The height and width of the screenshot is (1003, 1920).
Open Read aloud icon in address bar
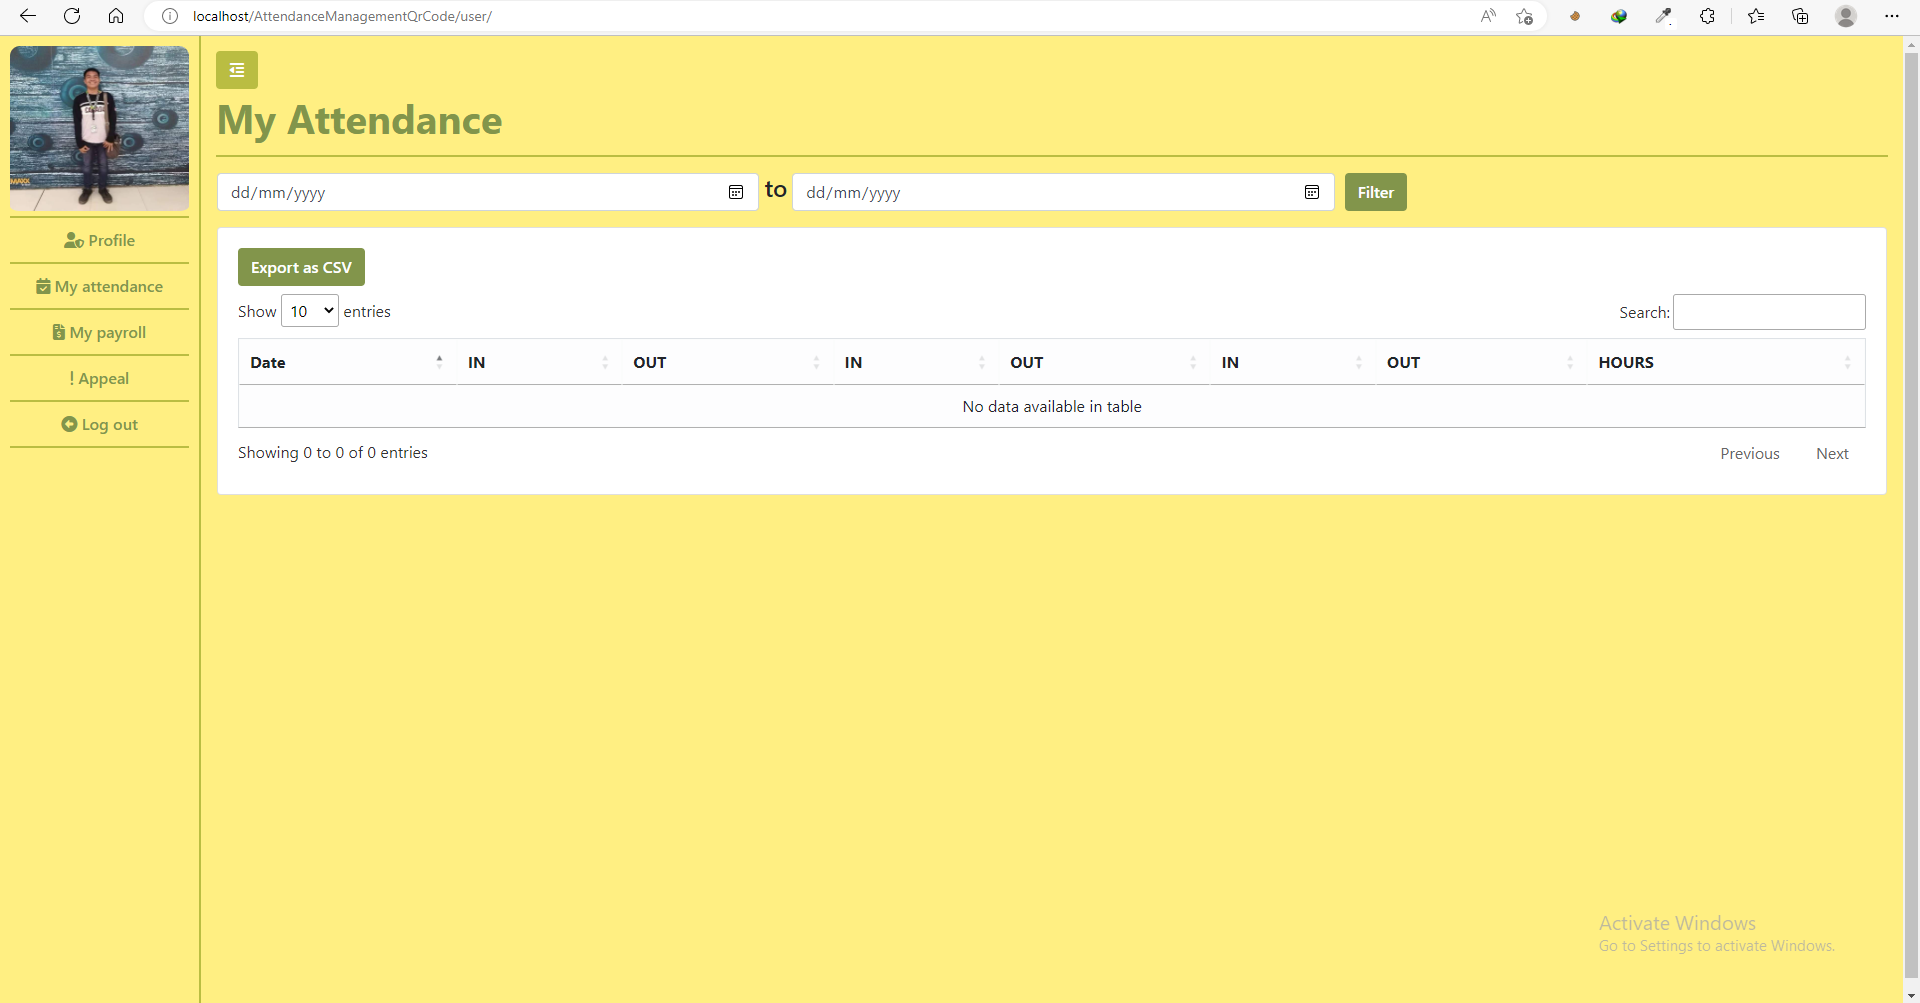point(1488,16)
